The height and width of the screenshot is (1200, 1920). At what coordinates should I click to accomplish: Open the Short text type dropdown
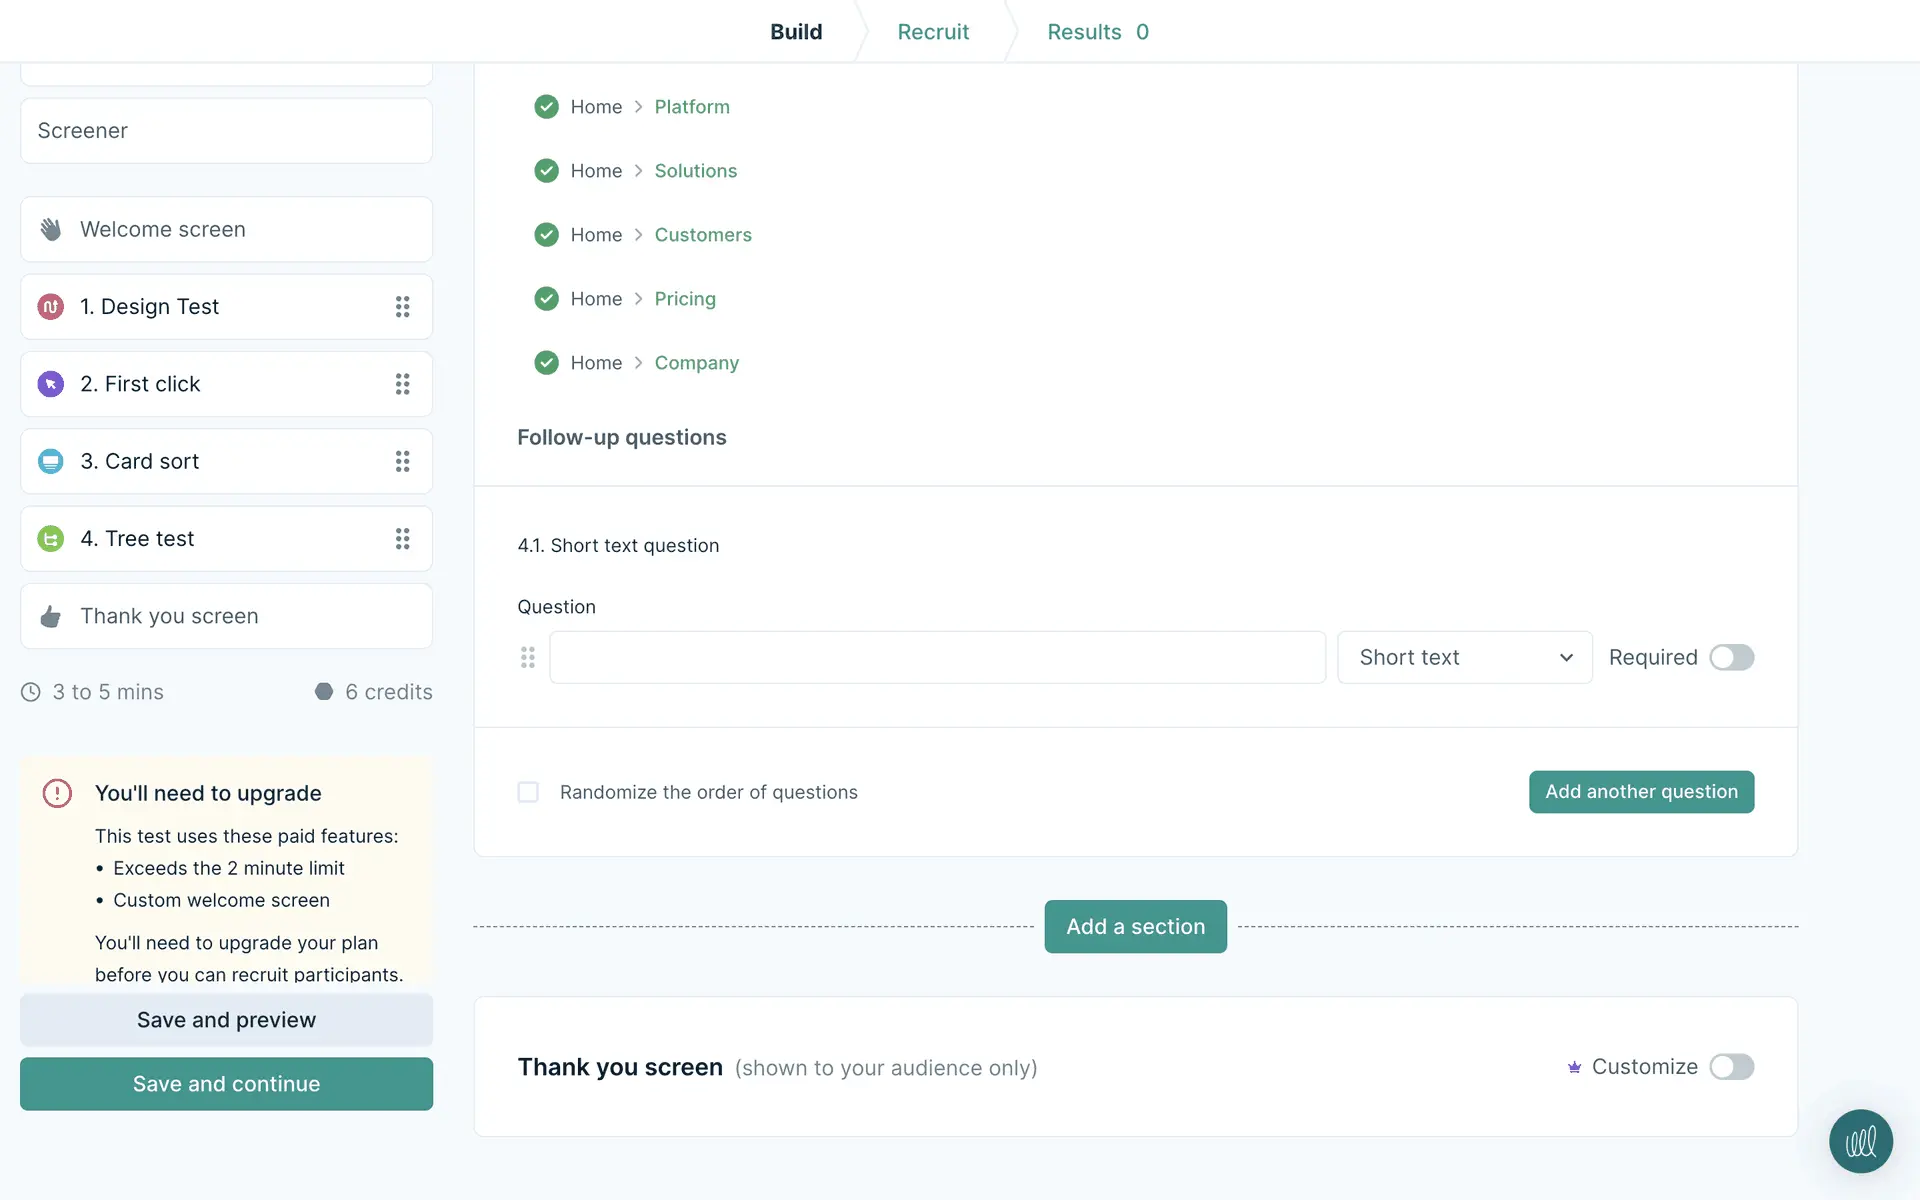pos(1464,657)
